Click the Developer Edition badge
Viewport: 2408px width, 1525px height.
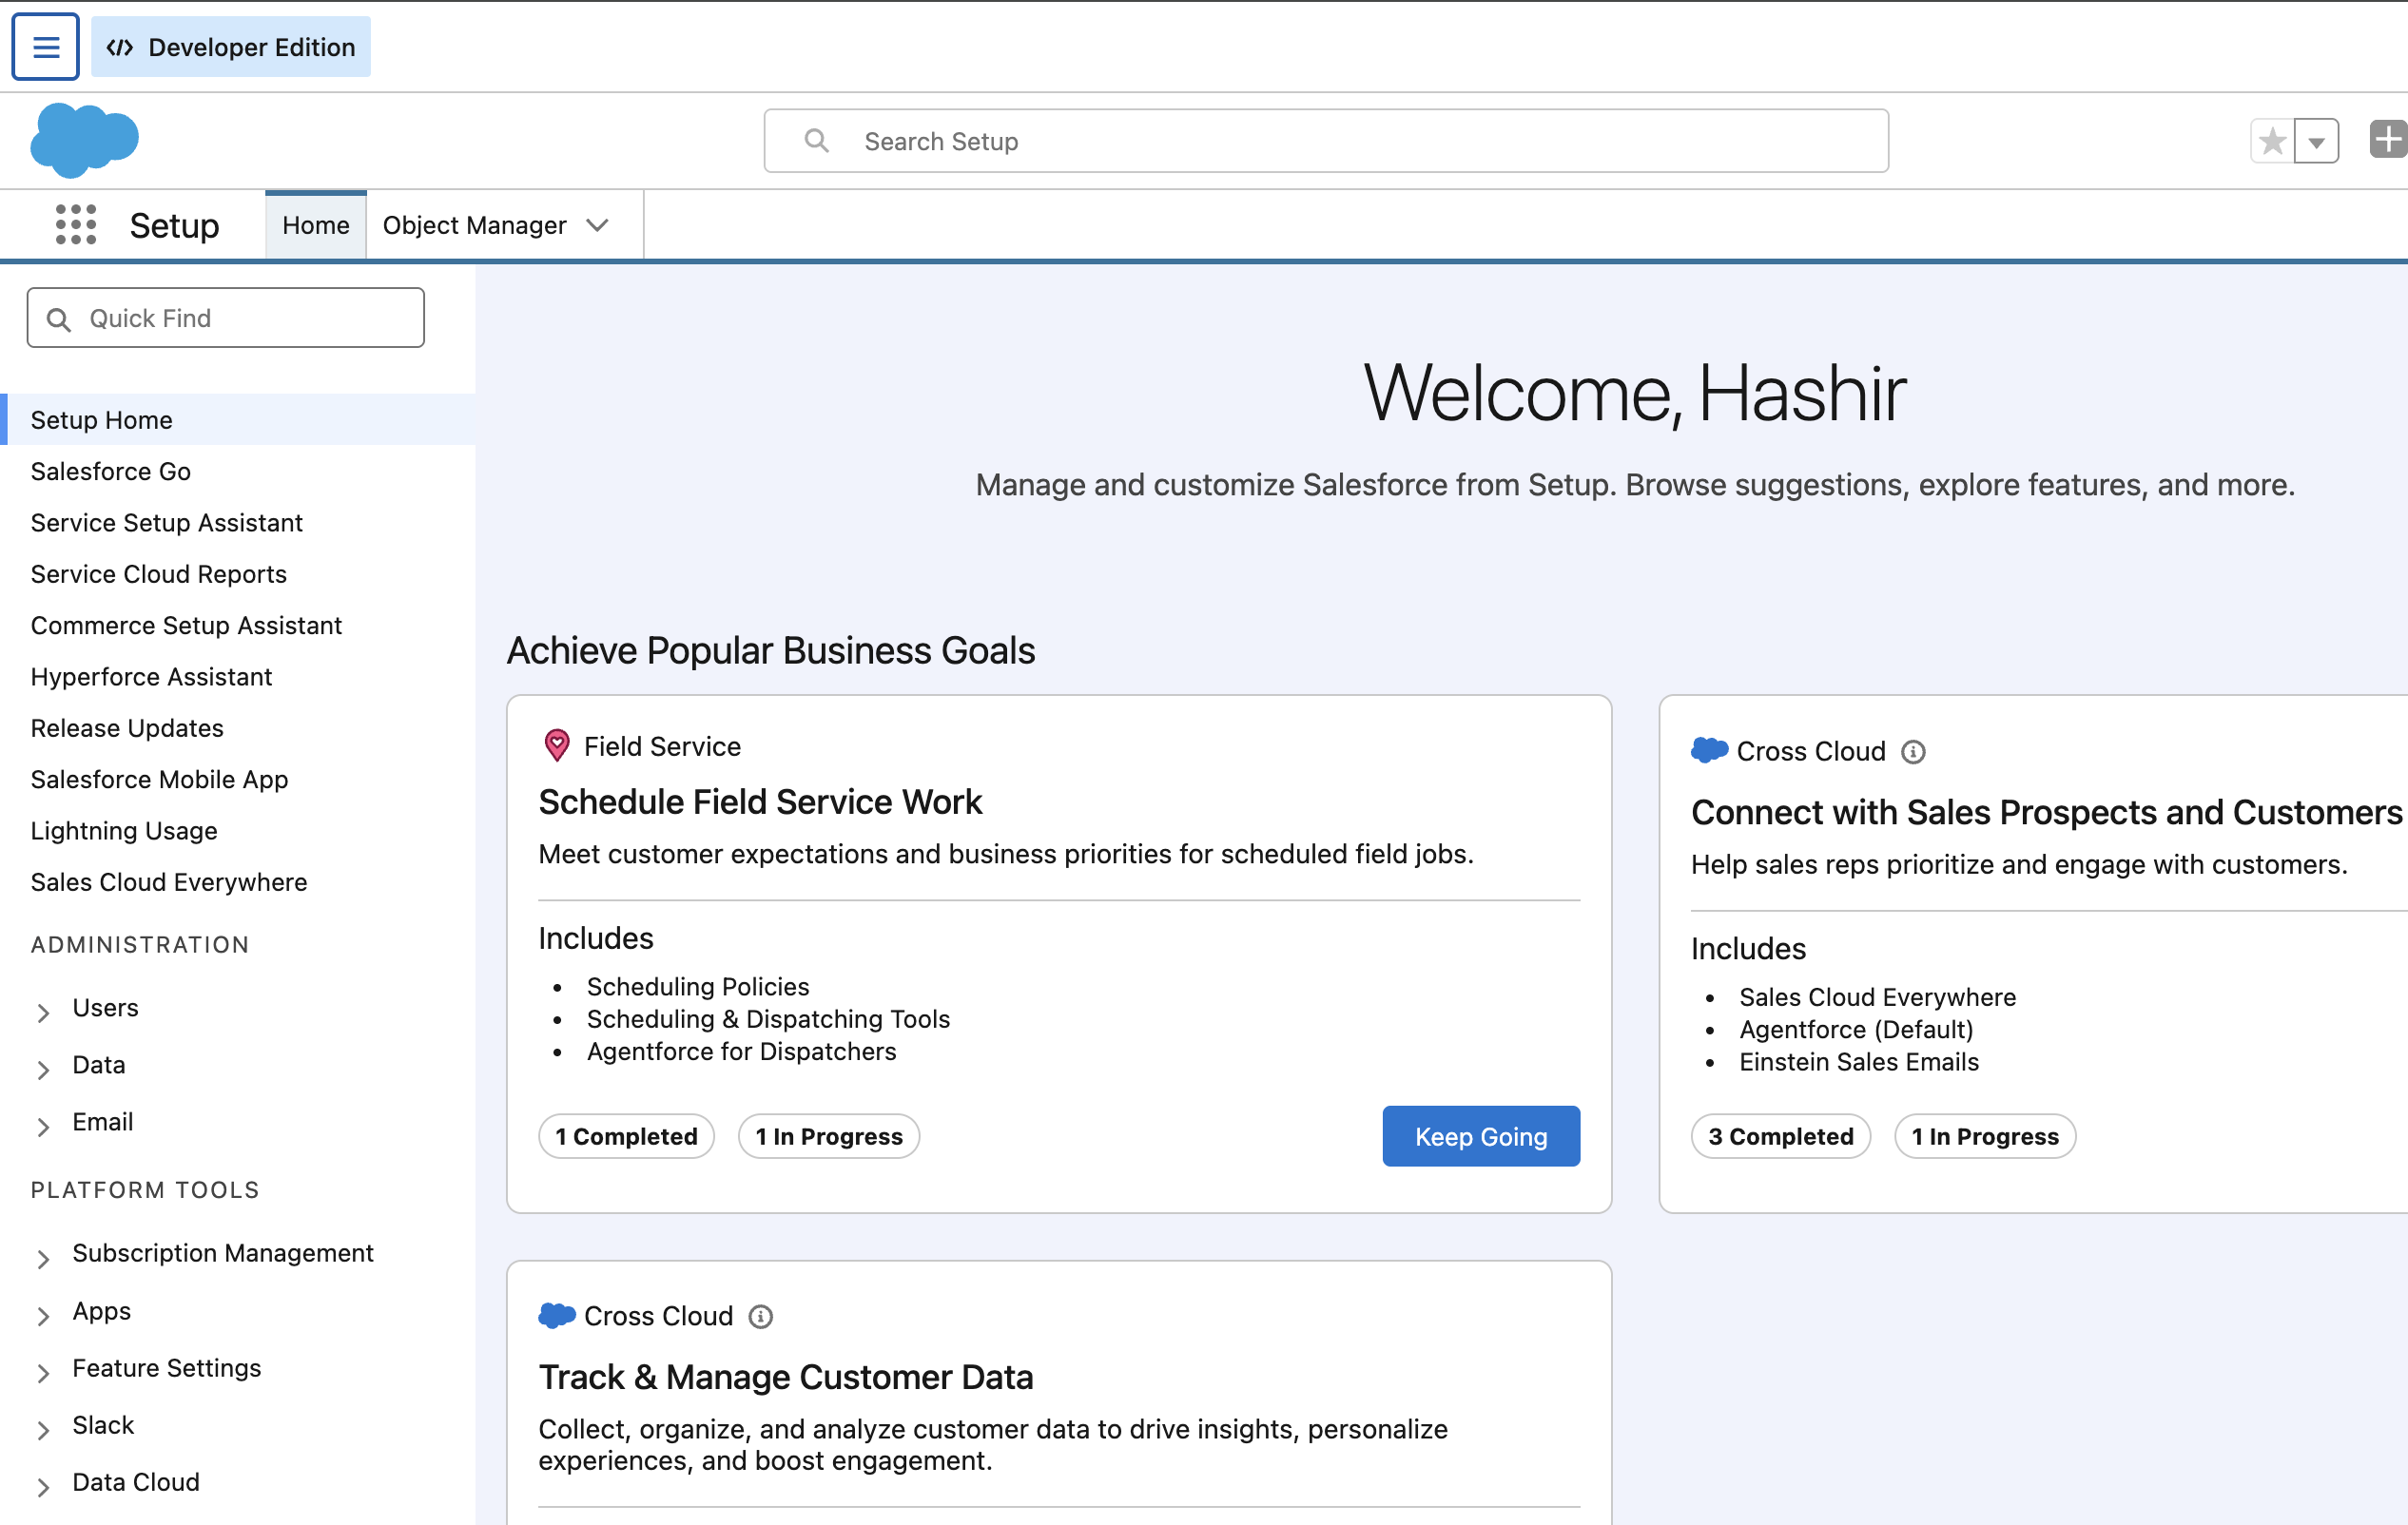[231, 47]
